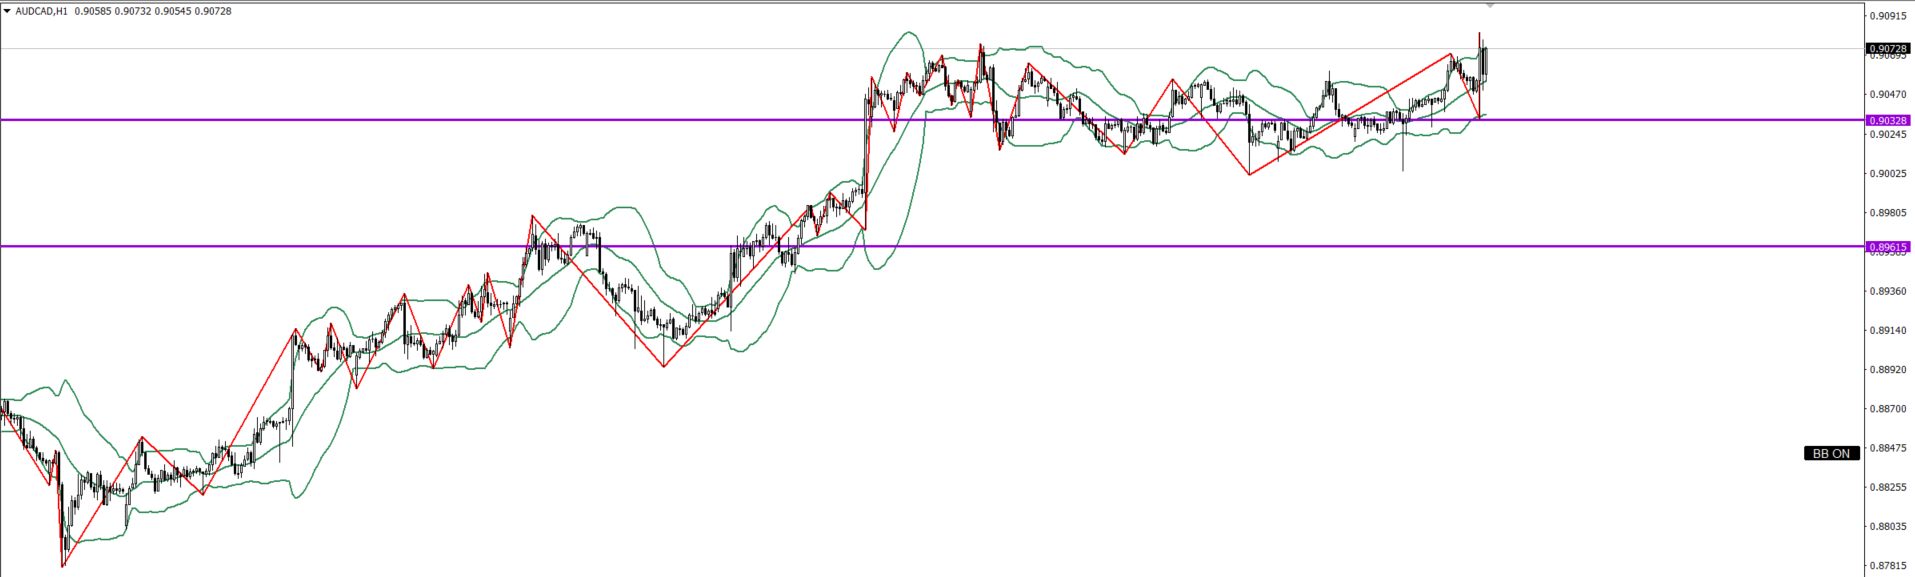Select the OHLC values in chart header
Viewport: 1915px width, 577px height.
pos(153,11)
